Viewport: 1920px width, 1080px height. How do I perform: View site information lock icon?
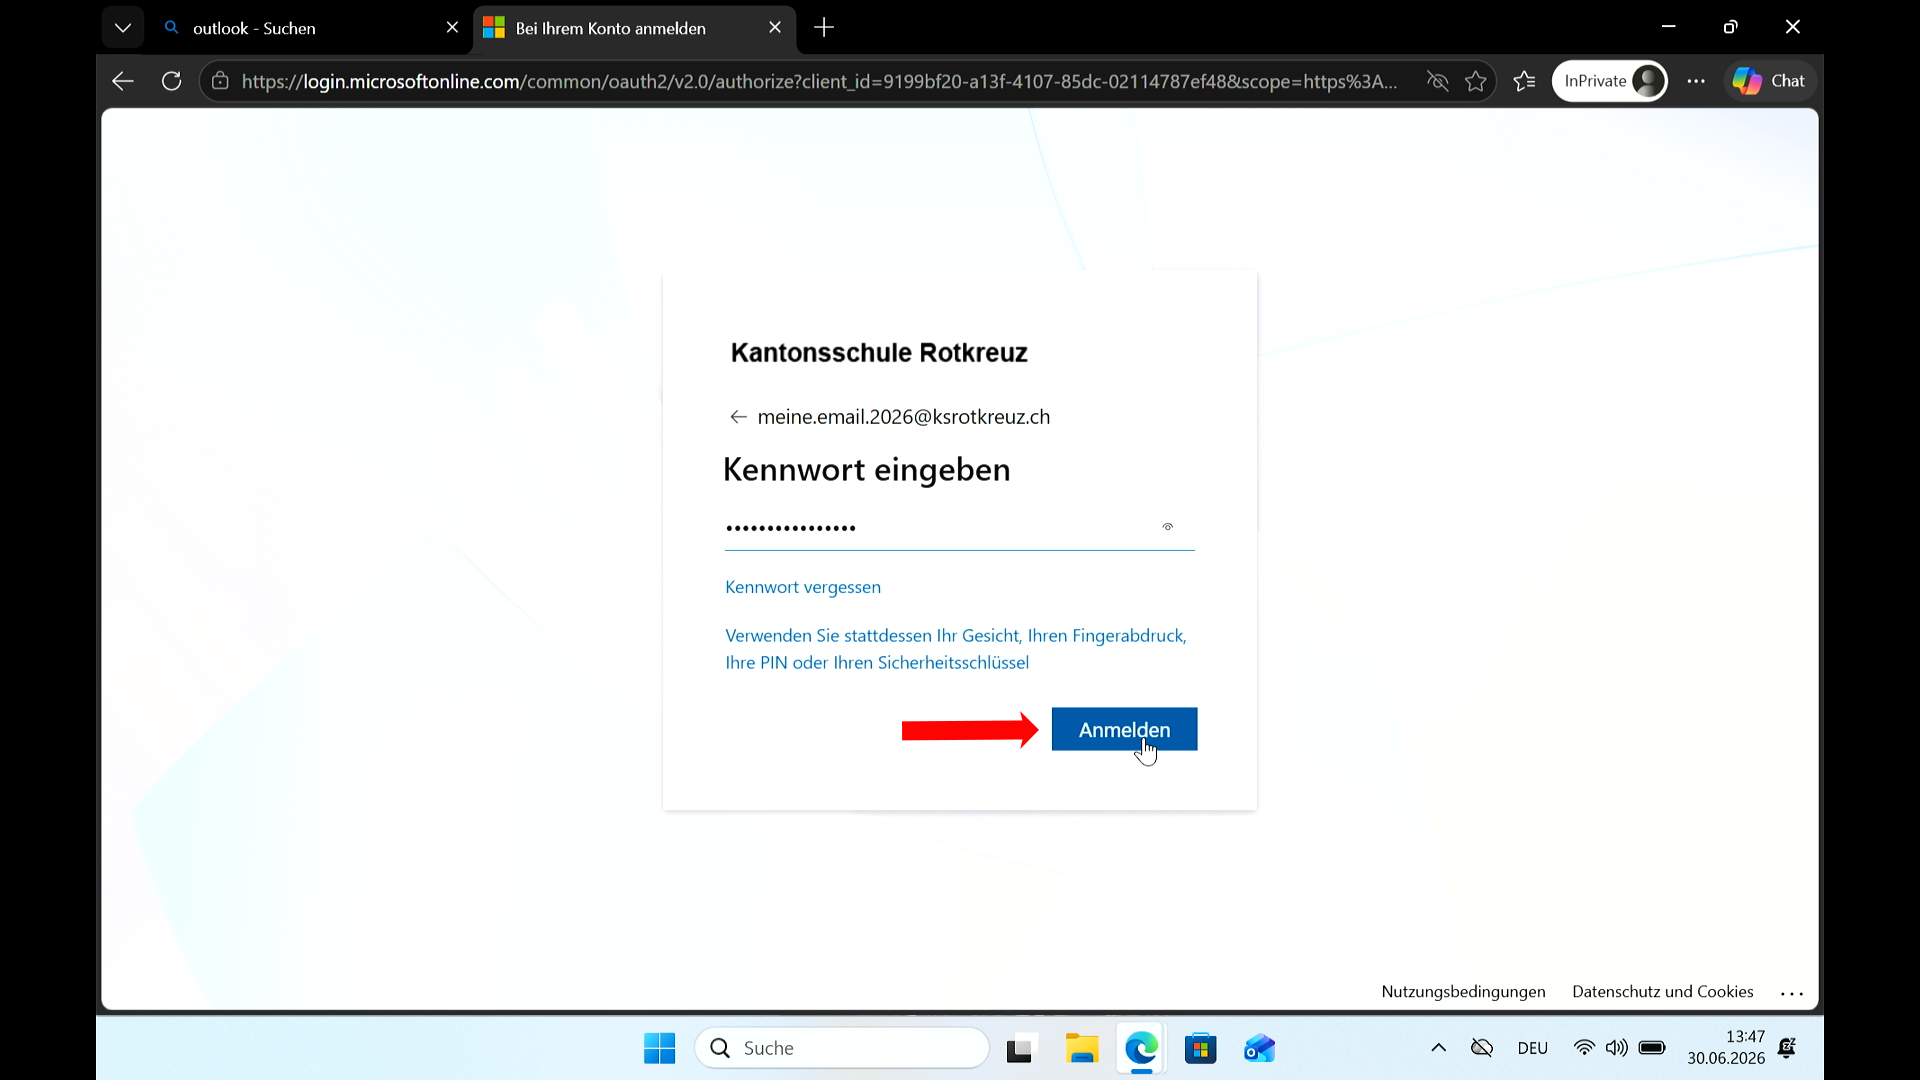[x=220, y=81]
